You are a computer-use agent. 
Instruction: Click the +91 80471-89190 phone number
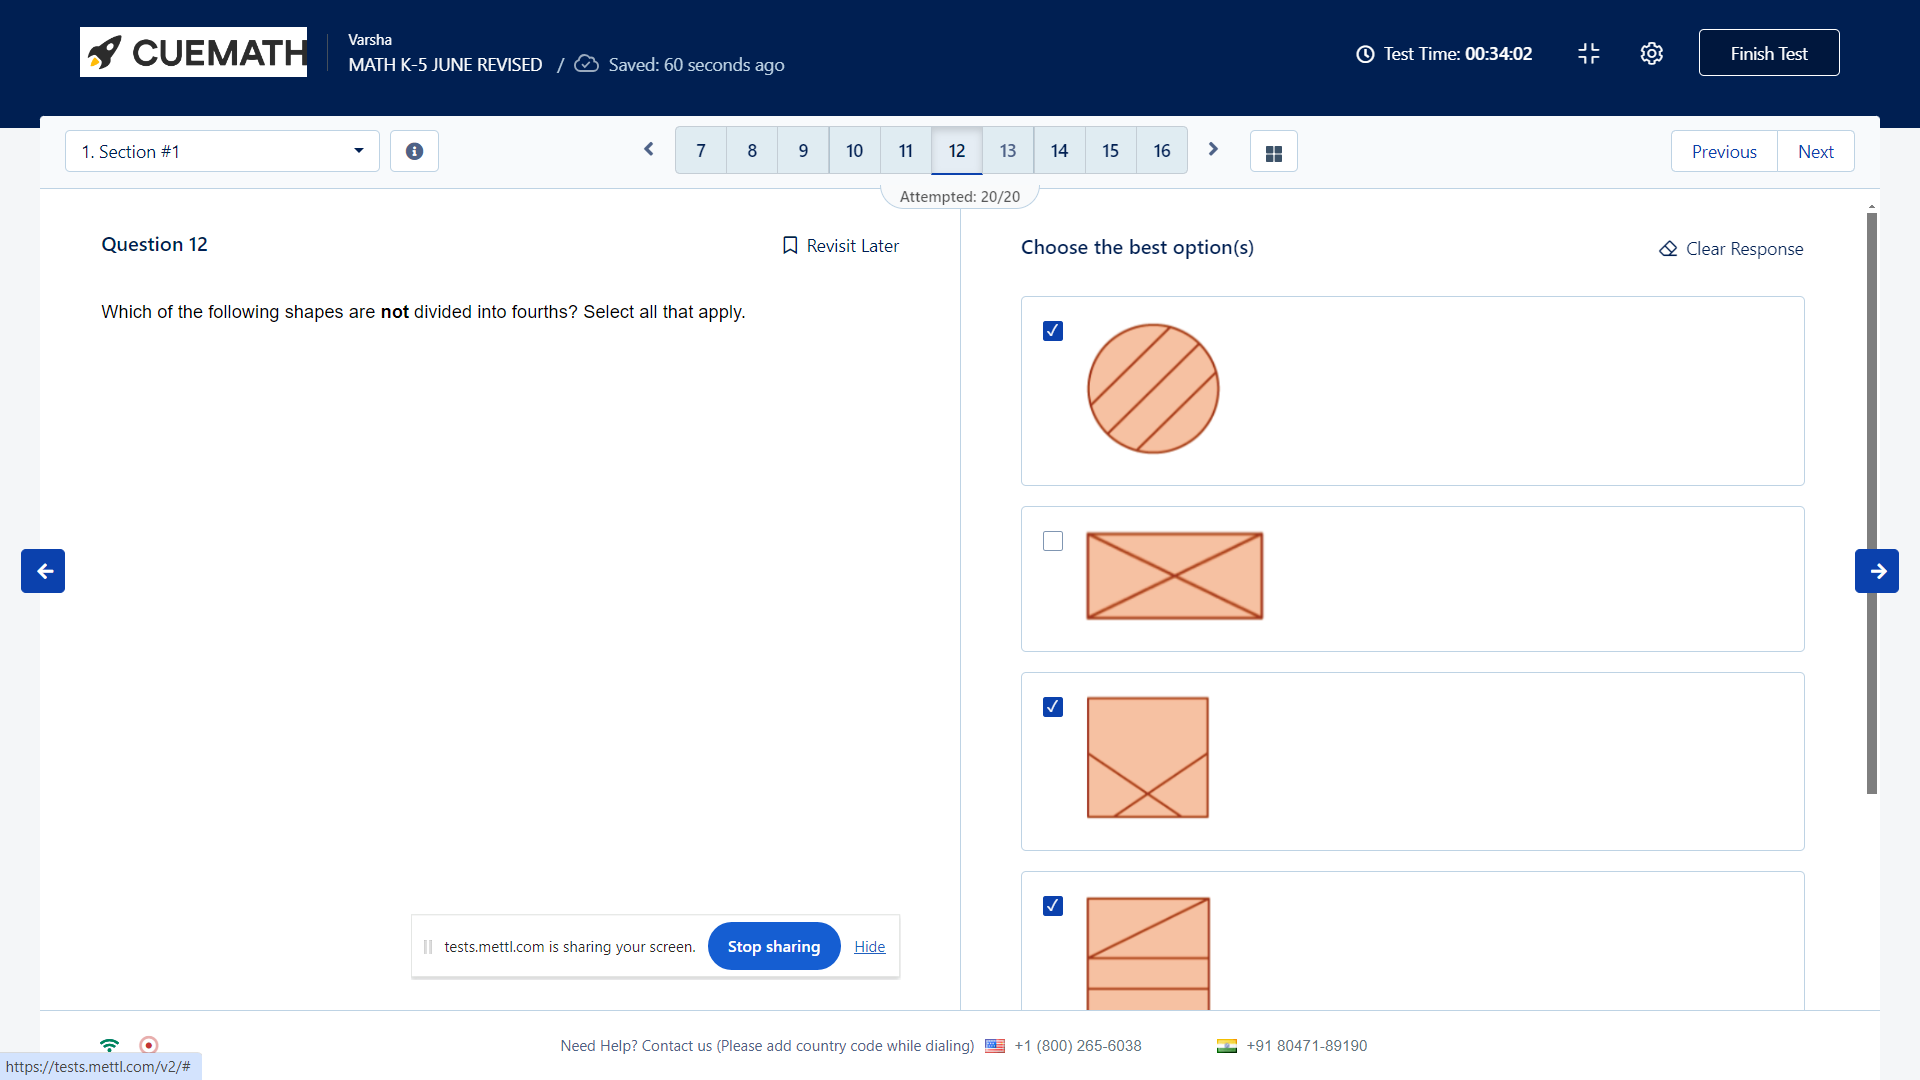pyautogui.click(x=1307, y=1046)
